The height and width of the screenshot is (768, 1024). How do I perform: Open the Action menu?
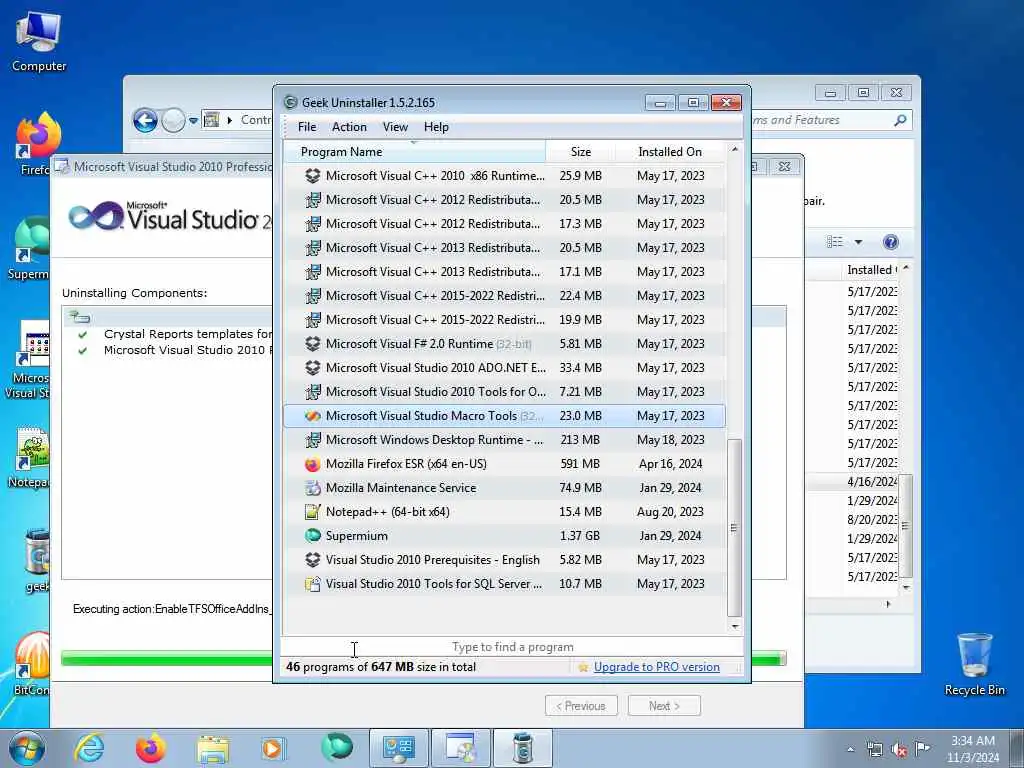[x=349, y=127]
